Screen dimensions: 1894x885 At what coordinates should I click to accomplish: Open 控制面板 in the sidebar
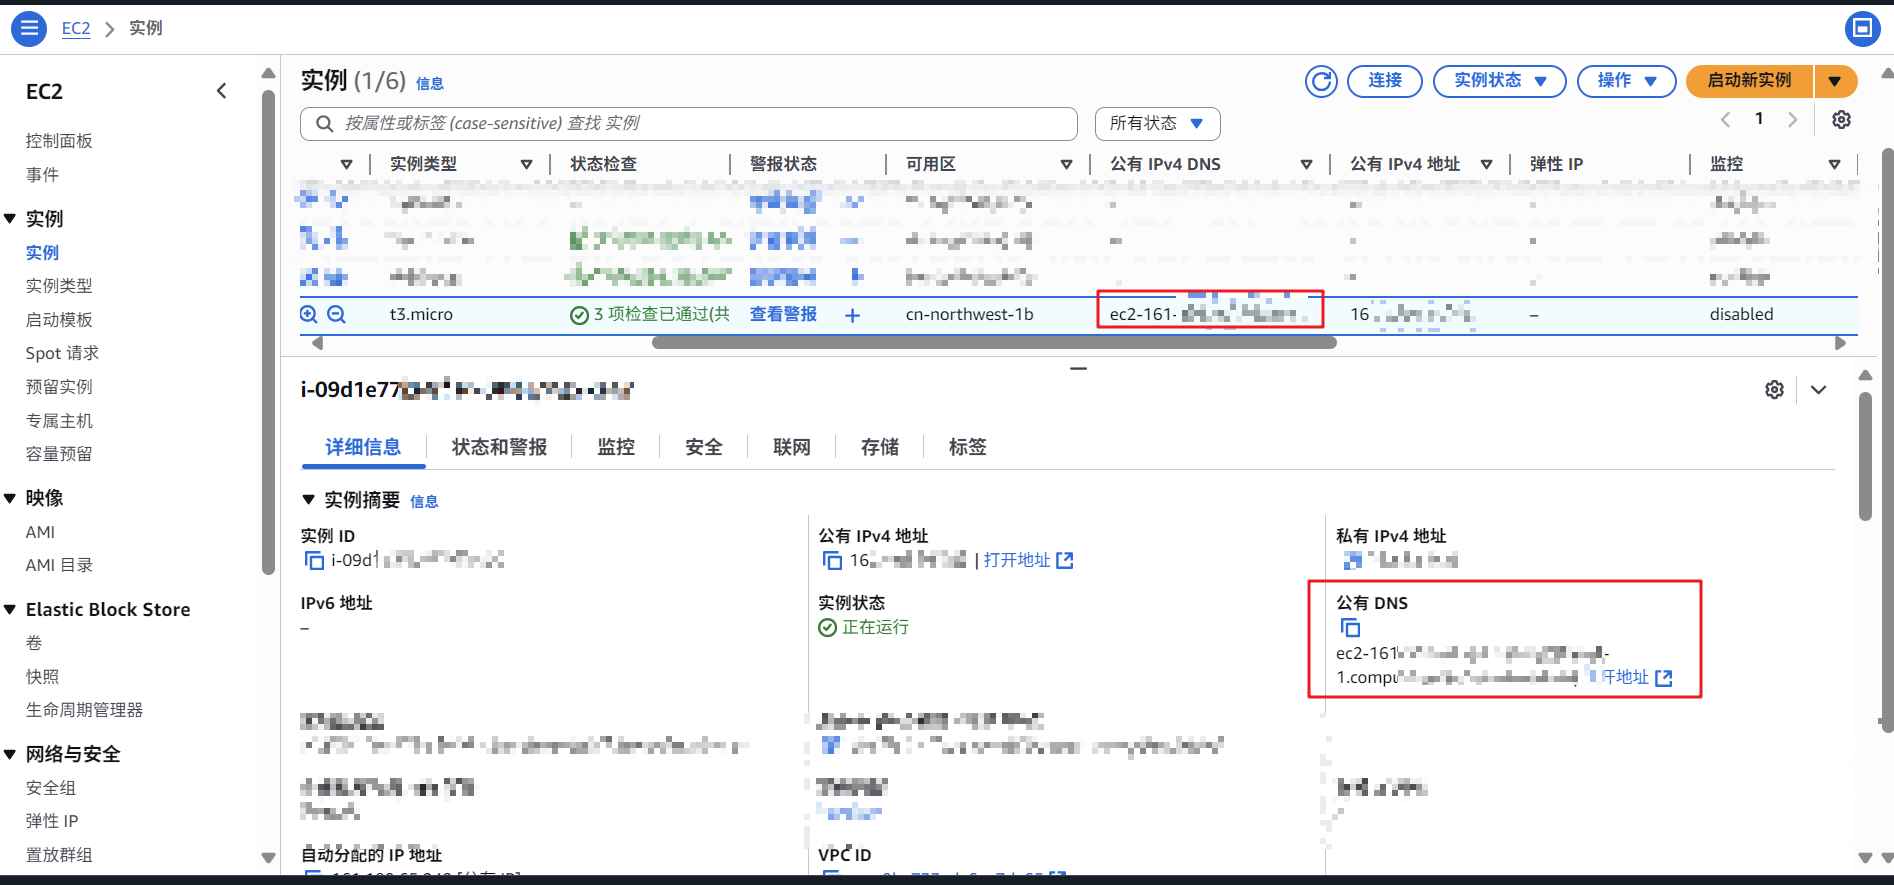(x=59, y=141)
